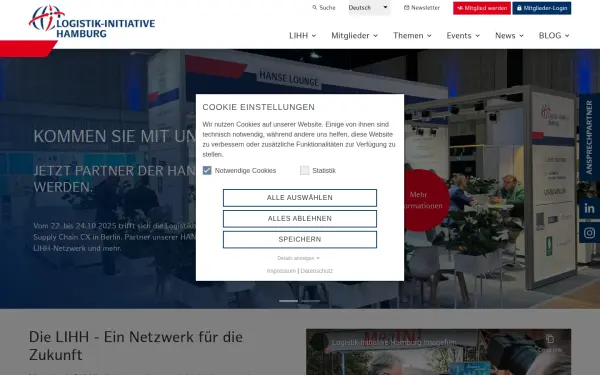Click the Copy link icon on video
Image resolution: width=600 pixels, height=375 pixels.
(550, 343)
